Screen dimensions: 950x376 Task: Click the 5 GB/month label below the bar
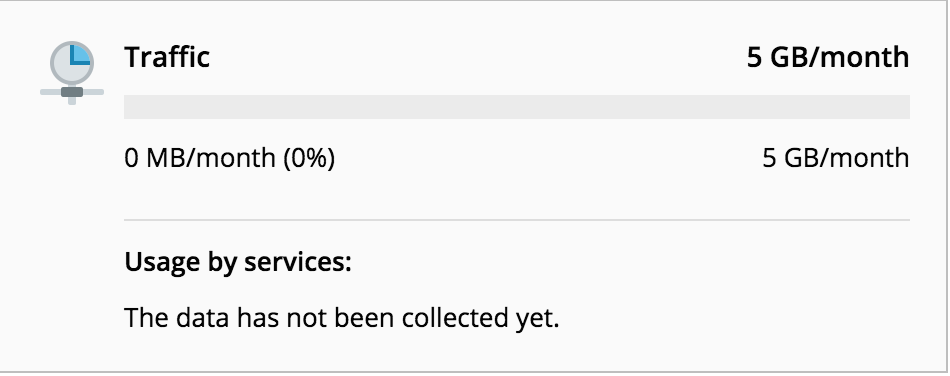coord(835,158)
